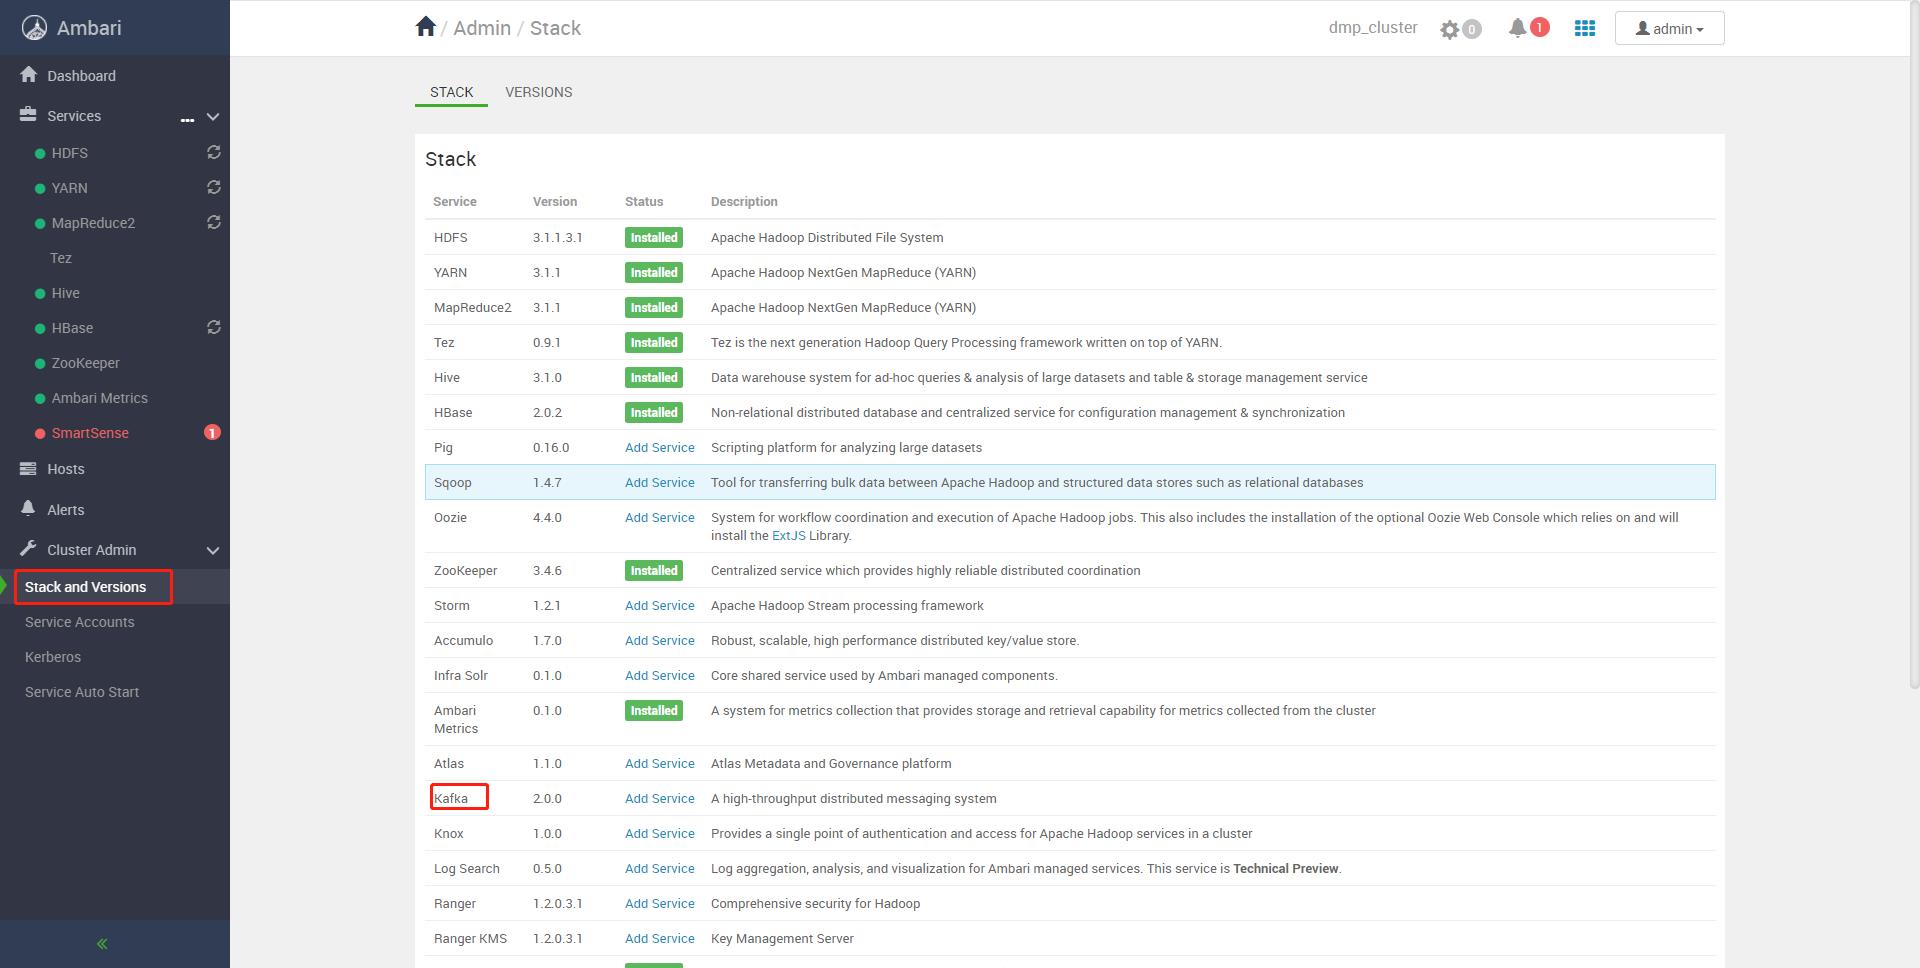Click Add Service for Knox
The height and width of the screenshot is (968, 1920).
660,833
